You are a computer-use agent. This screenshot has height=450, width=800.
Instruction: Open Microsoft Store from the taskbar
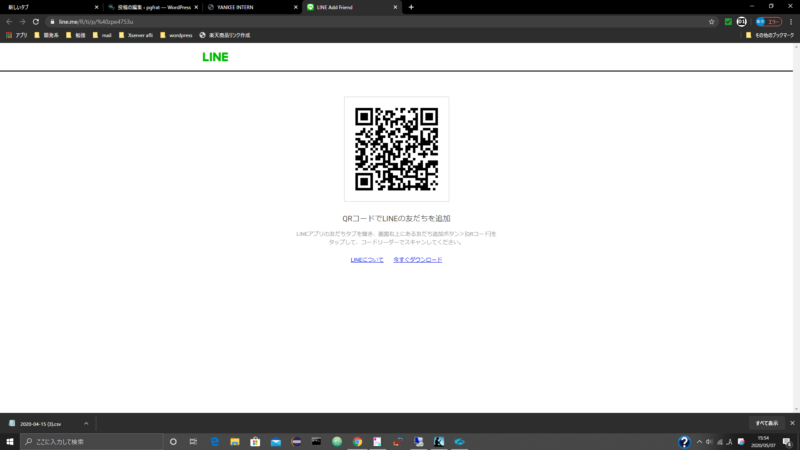pos(255,441)
